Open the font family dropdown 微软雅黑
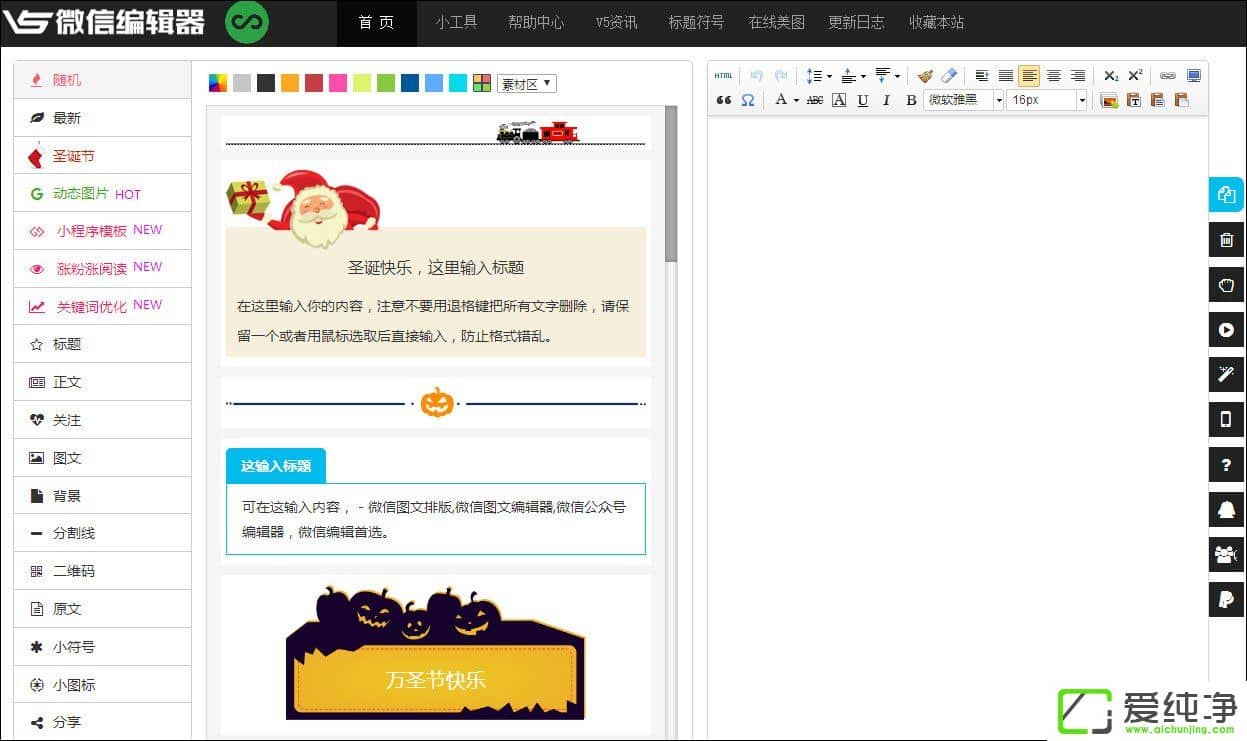The width and height of the screenshot is (1247, 741). point(963,100)
